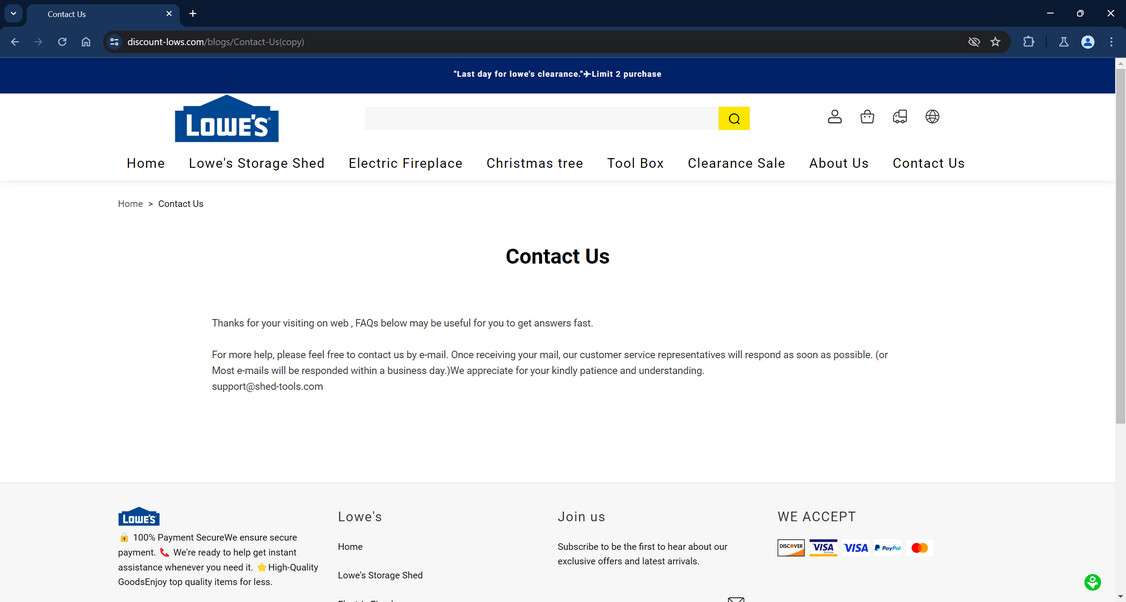The image size is (1126, 602).
Task: Click the clearance announcement banner text
Action: click(557, 74)
